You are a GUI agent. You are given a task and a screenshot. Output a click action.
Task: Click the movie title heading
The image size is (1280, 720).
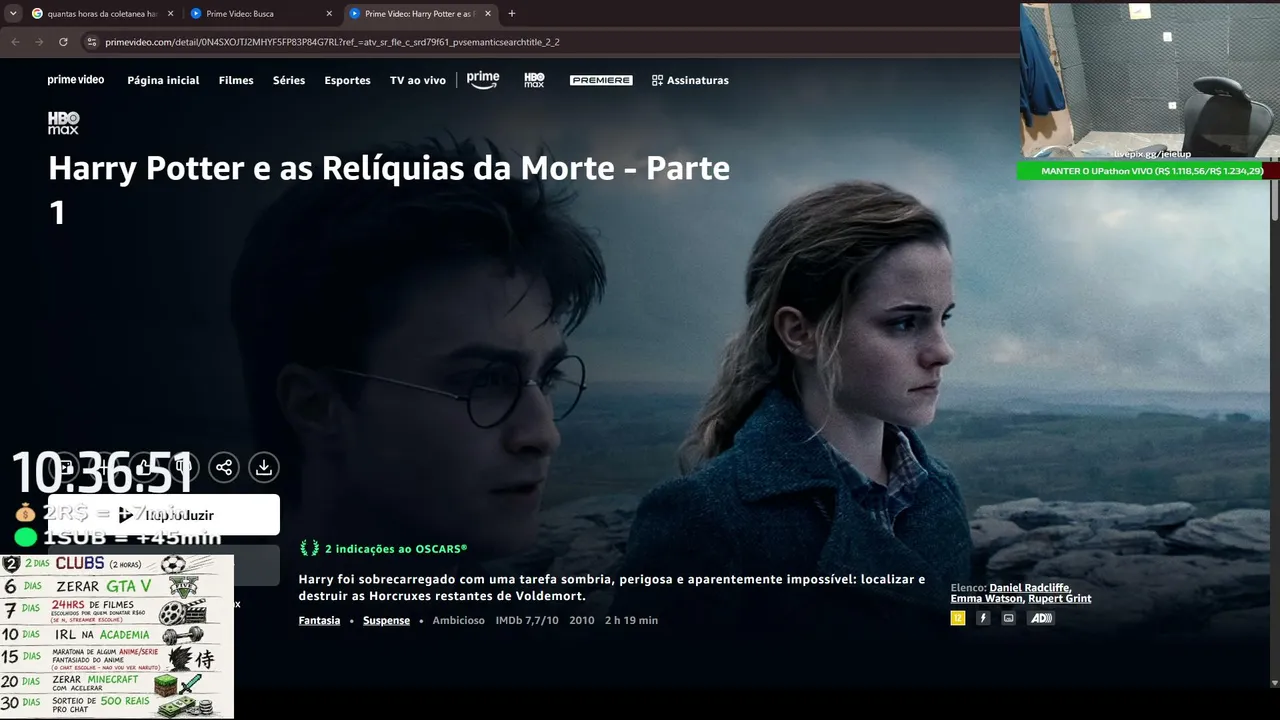[x=389, y=190]
